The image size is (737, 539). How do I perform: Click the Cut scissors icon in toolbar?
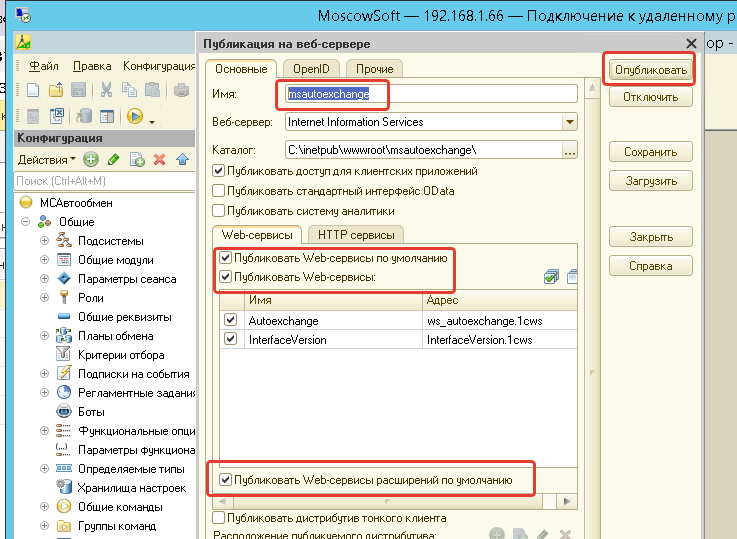106,89
